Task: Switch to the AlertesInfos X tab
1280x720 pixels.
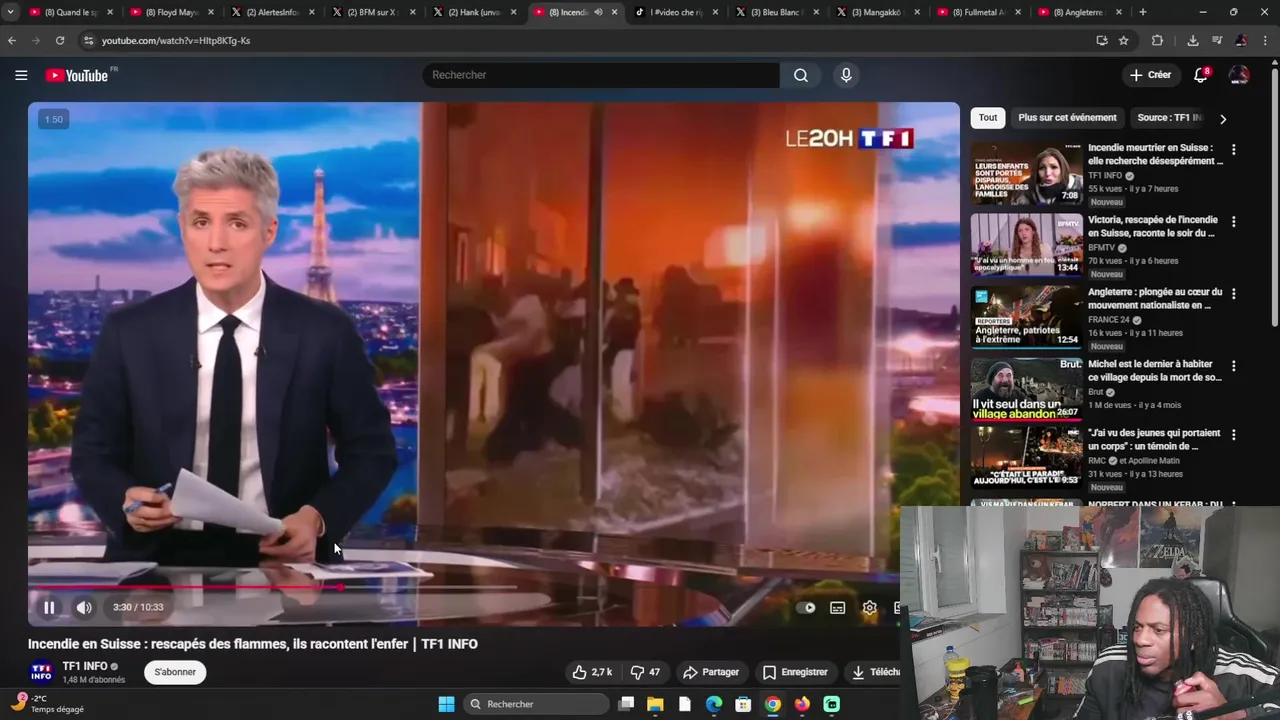Action: click(270, 12)
